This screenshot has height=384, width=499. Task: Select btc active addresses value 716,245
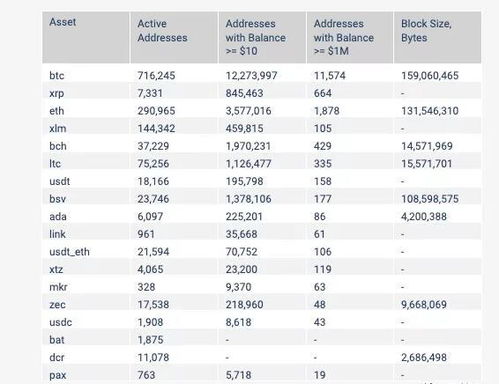pos(156,76)
